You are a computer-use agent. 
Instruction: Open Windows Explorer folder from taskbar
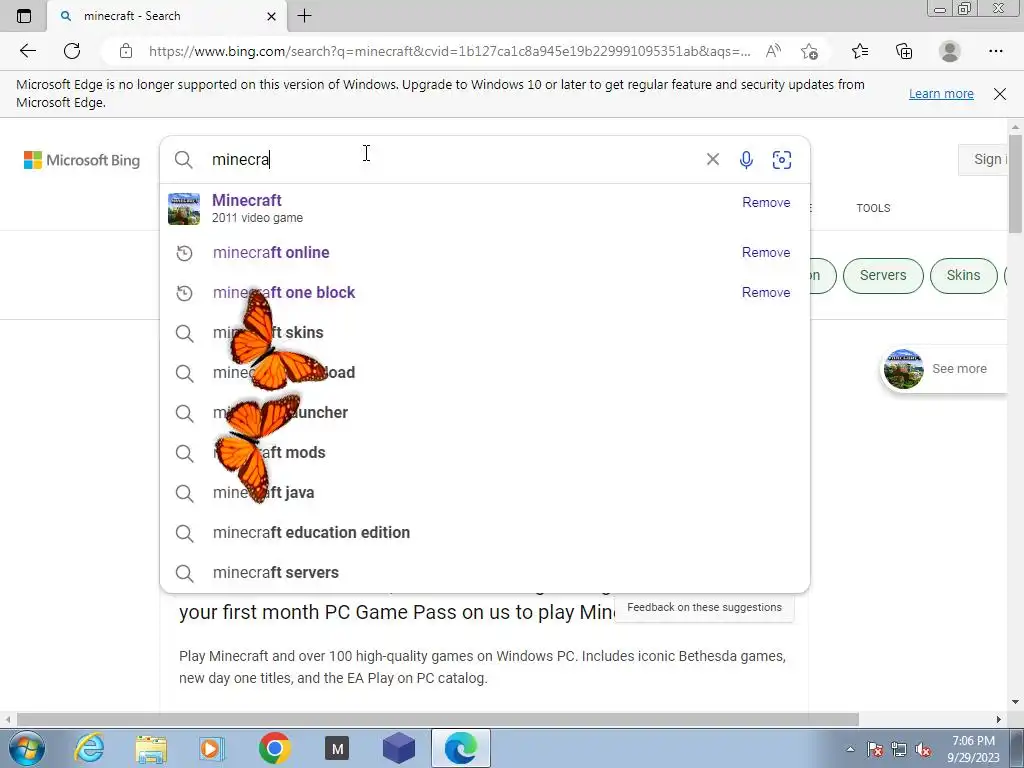(x=152, y=748)
